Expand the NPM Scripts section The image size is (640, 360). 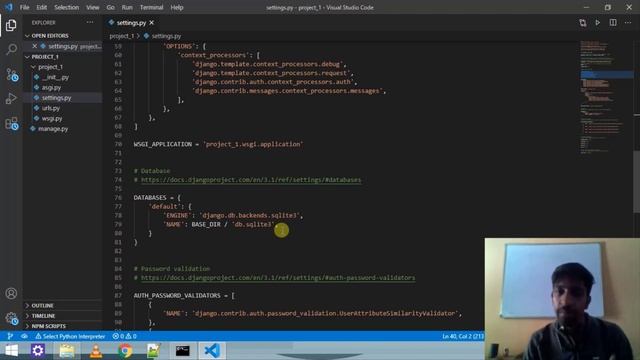click(48, 326)
